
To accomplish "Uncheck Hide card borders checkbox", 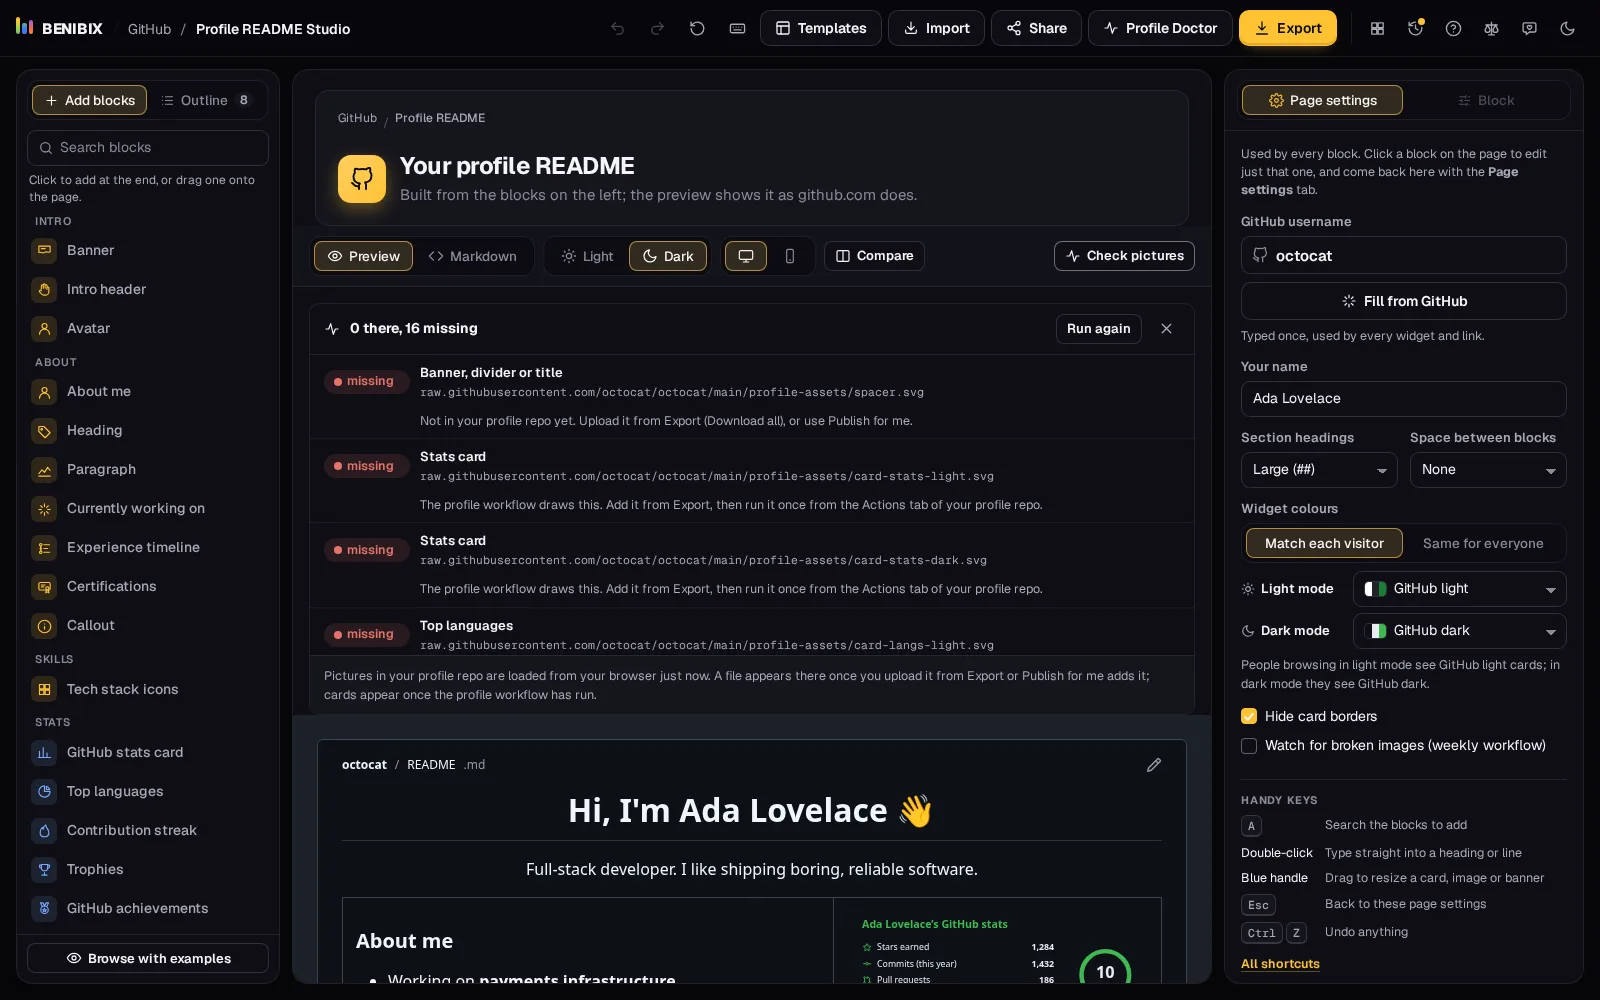I will pyautogui.click(x=1249, y=717).
